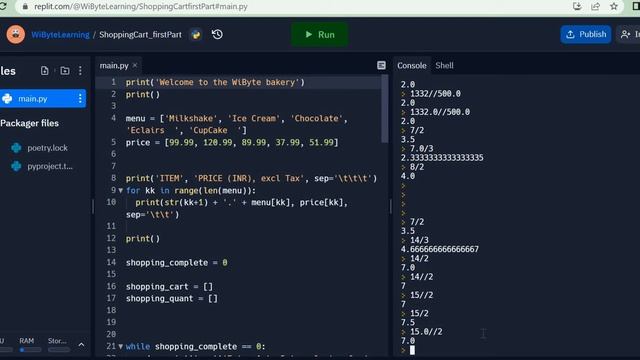Click the Storage usage bar
The height and width of the screenshot is (360, 640).
(x=59, y=350)
